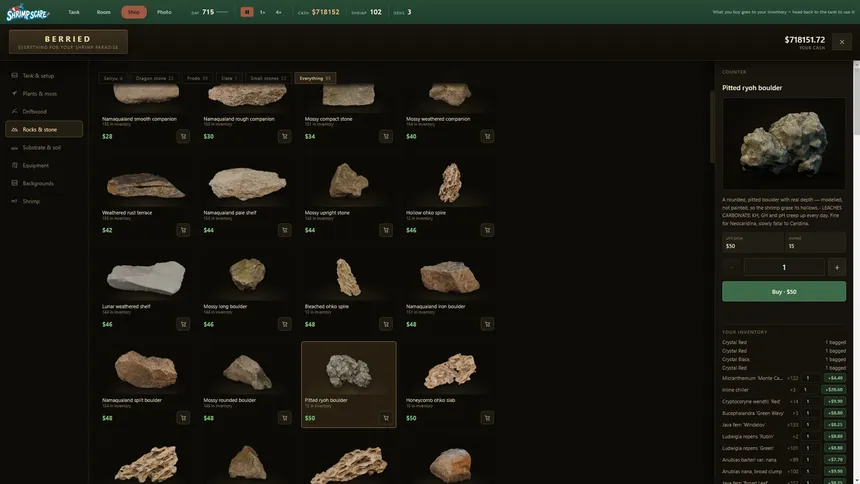This screenshot has width=860, height=484.
Task: Add Hollow ohko spire to cart
Action: [x=487, y=230]
